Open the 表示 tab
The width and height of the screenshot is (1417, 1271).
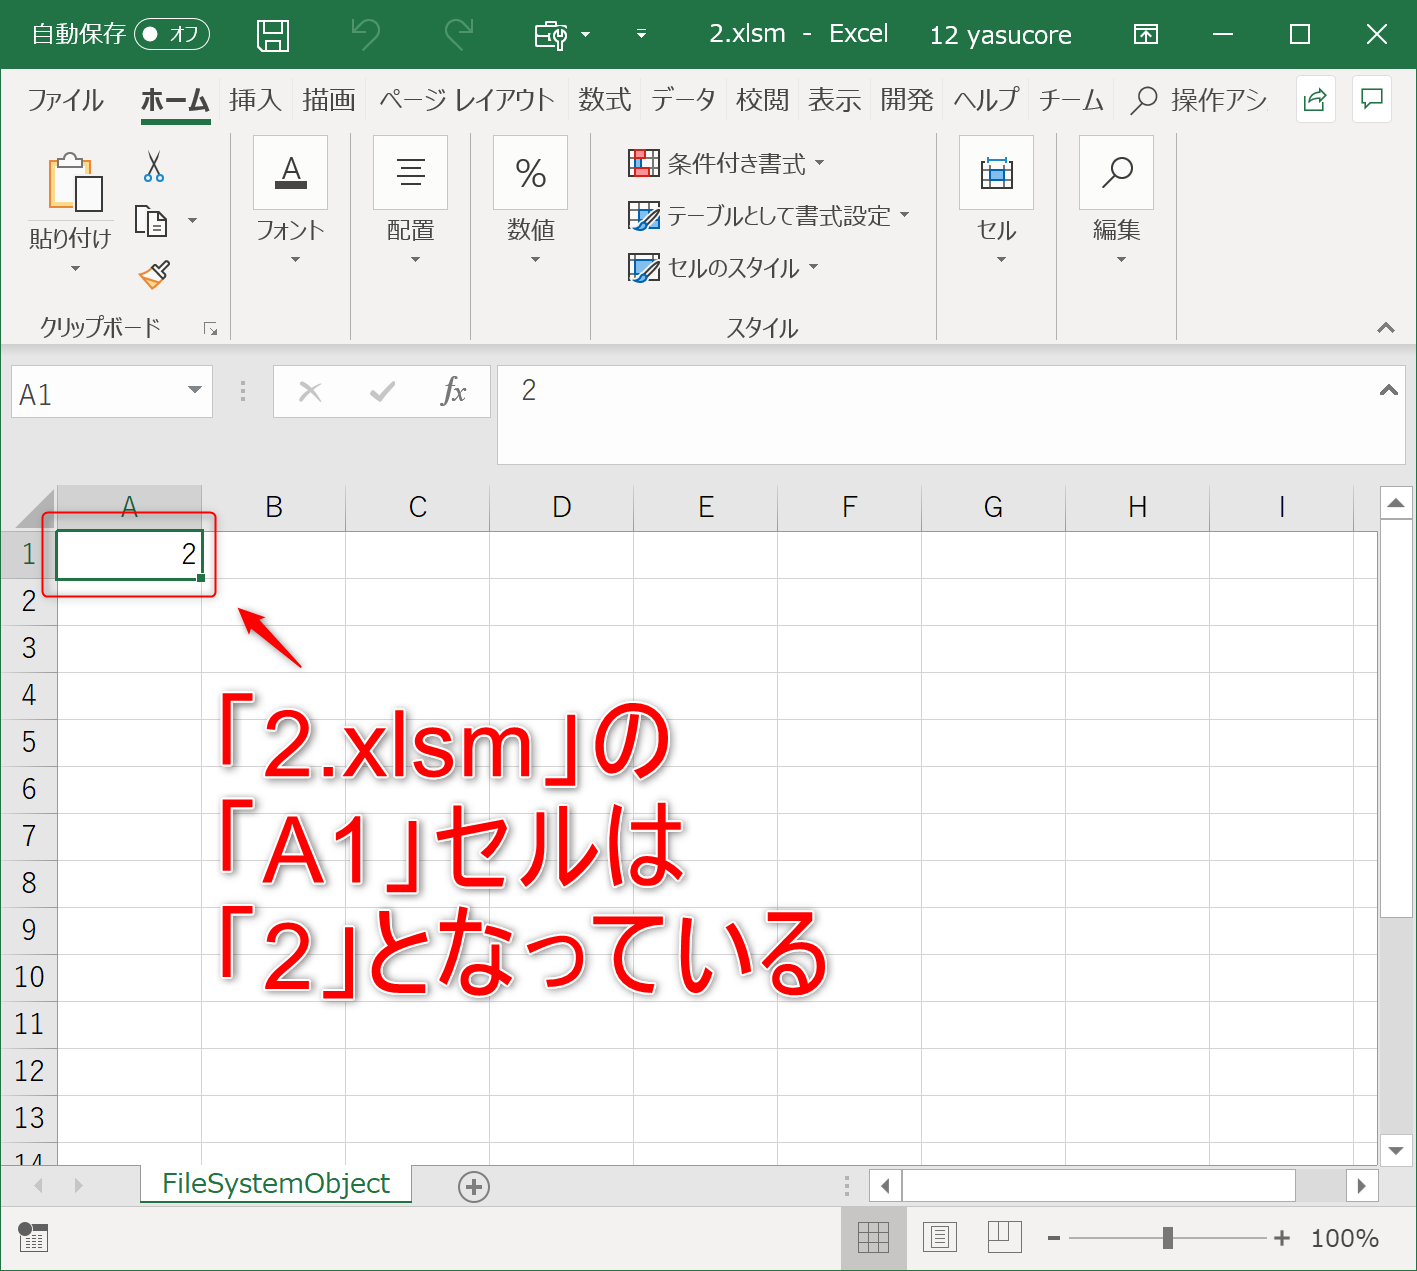pyautogui.click(x=835, y=100)
